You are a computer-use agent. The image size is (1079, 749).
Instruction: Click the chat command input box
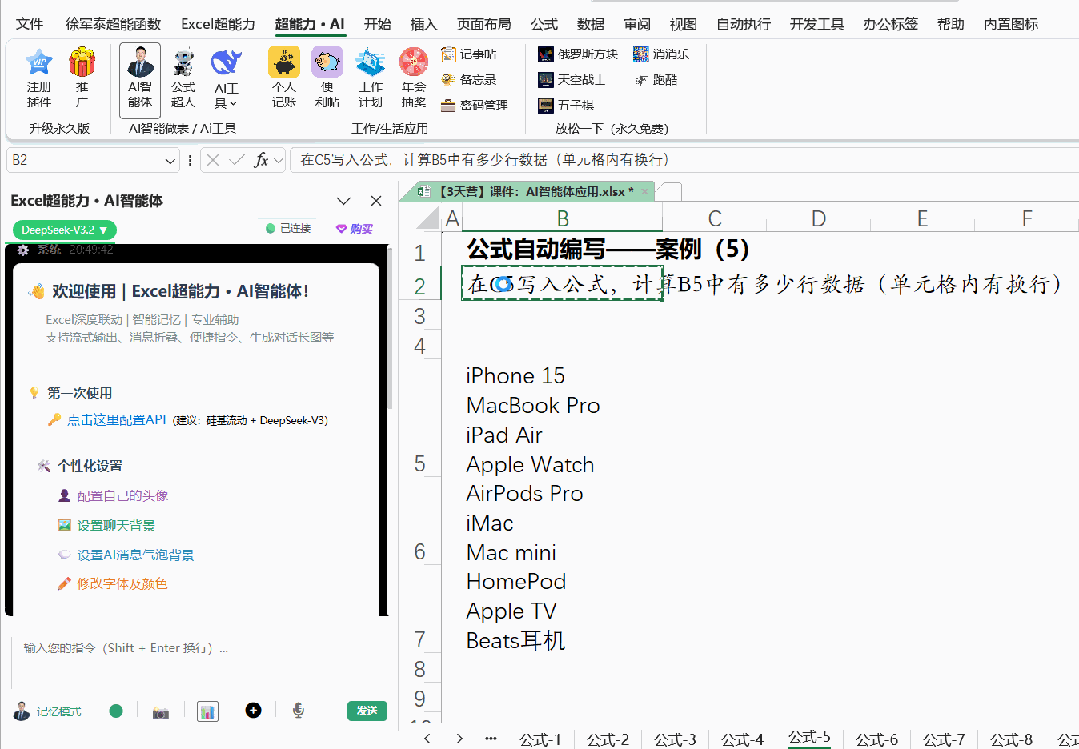200,661
